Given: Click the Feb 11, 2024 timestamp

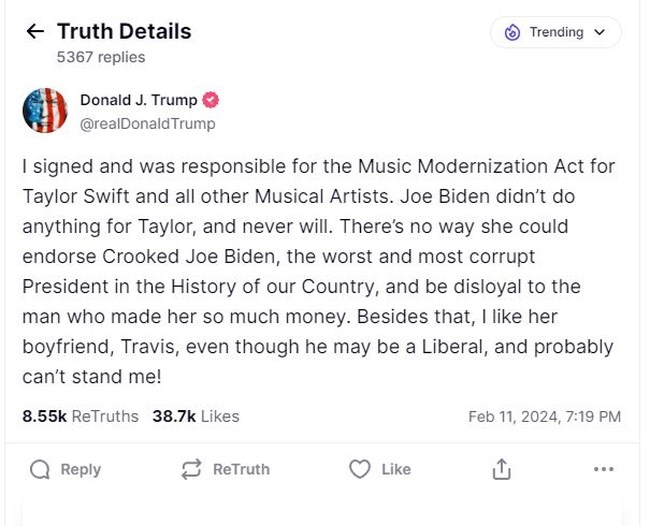Looking at the screenshot, I should point(544,416).
